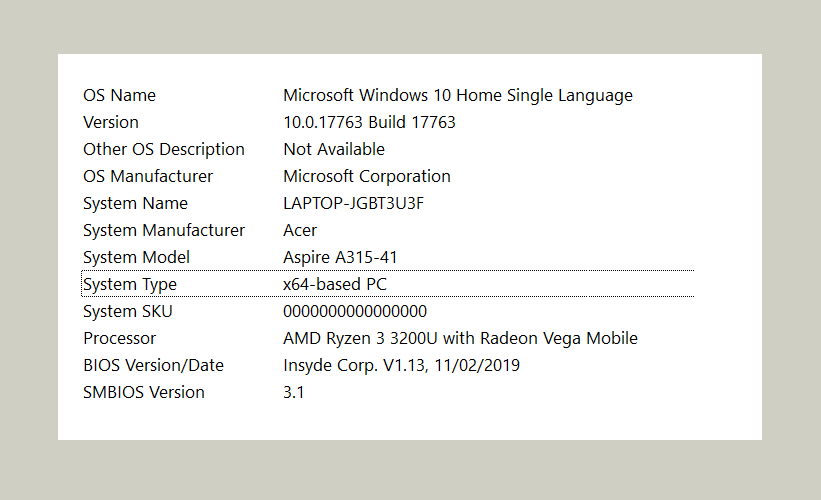Select the highlighted System Type row
The width and height of the screenshot is (821, 500).
[387, 284]
